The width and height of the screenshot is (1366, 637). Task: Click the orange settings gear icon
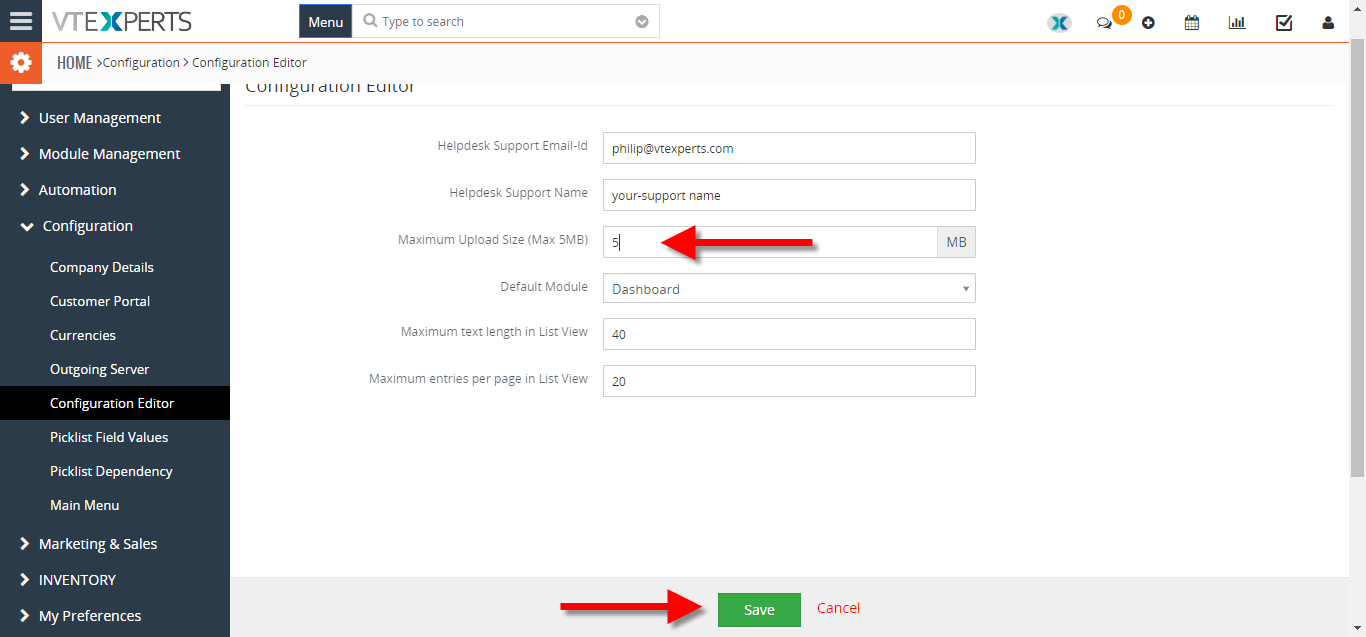tap(21, 63)
